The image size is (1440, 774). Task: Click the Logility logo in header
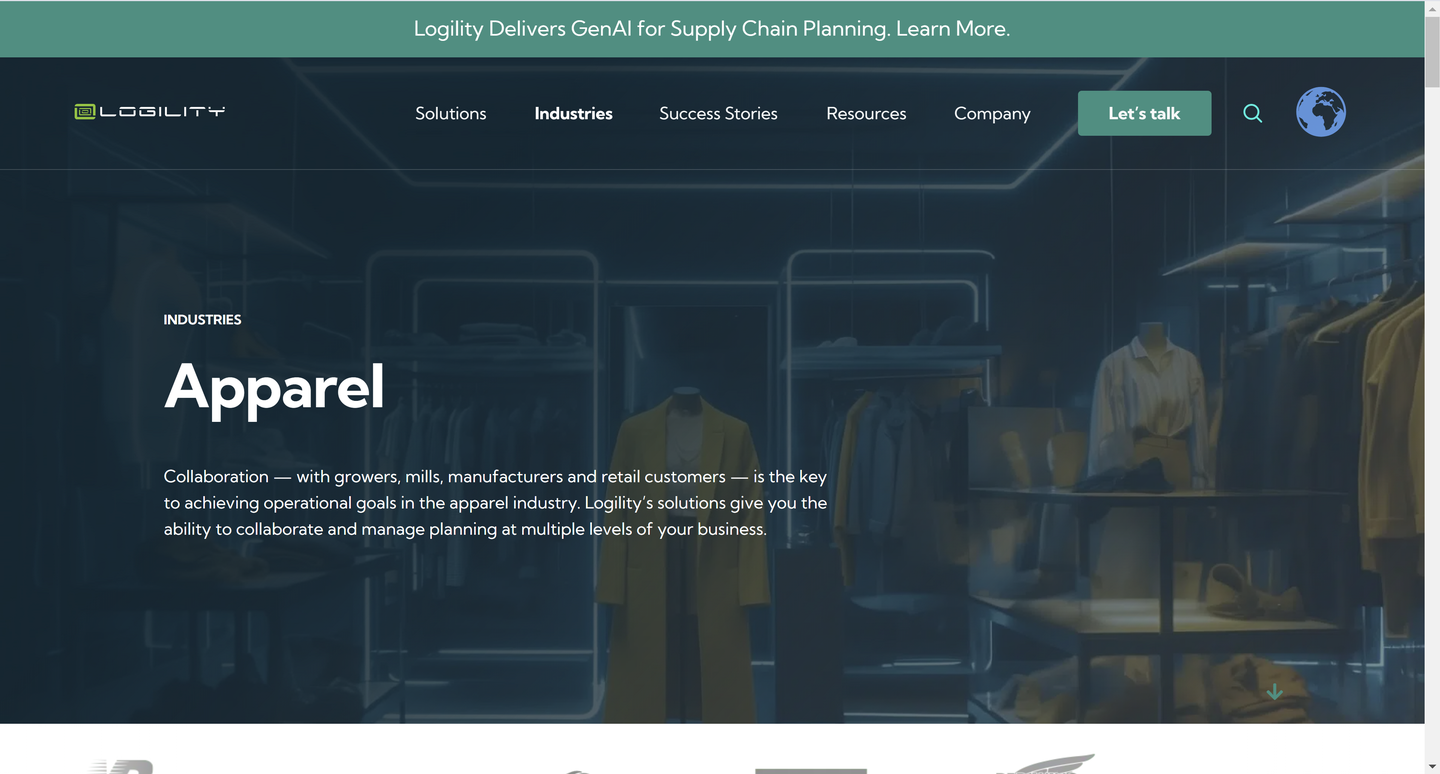coord(150,111)
